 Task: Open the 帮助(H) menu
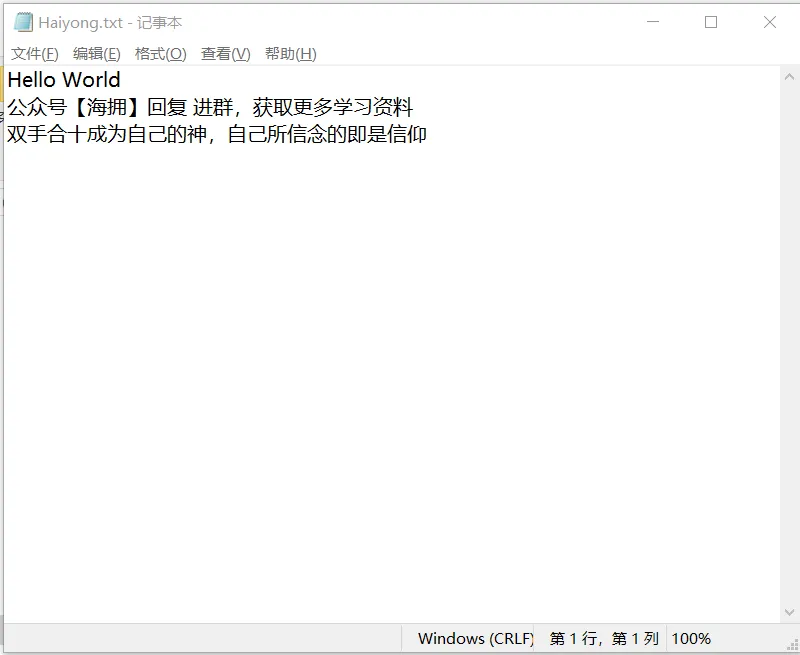(x=290, y=54)
